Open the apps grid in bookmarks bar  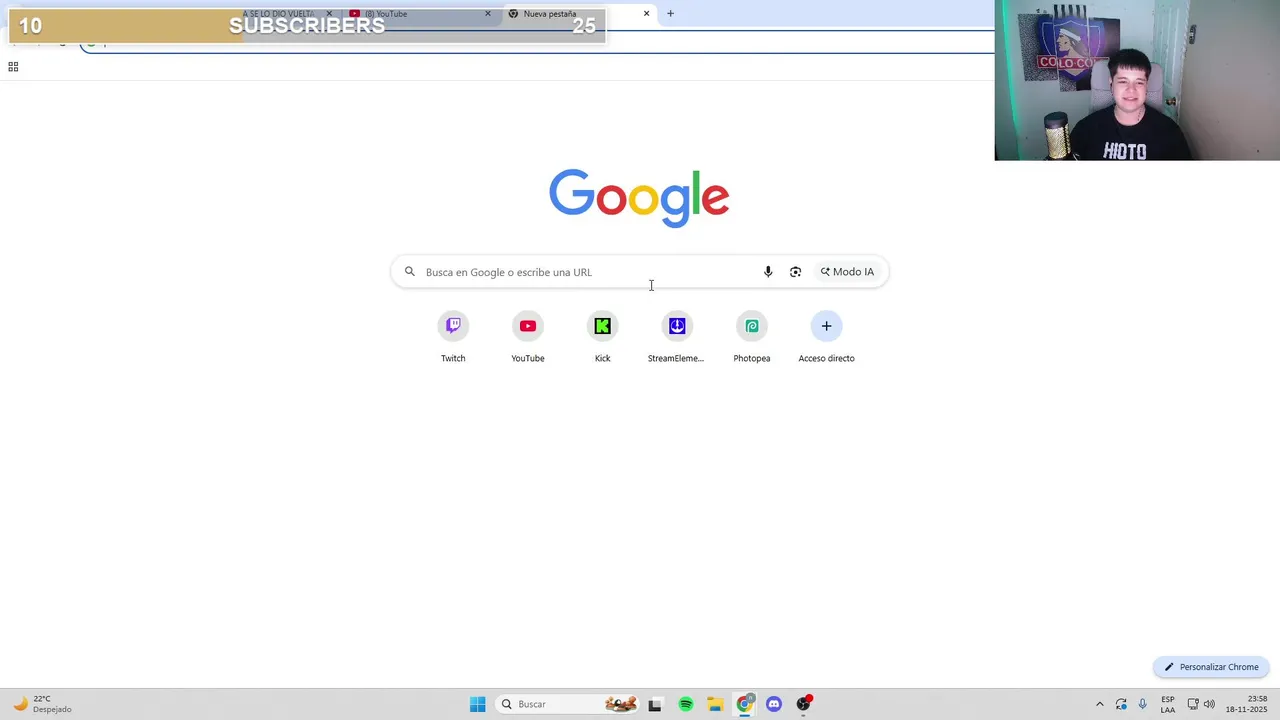13,67
